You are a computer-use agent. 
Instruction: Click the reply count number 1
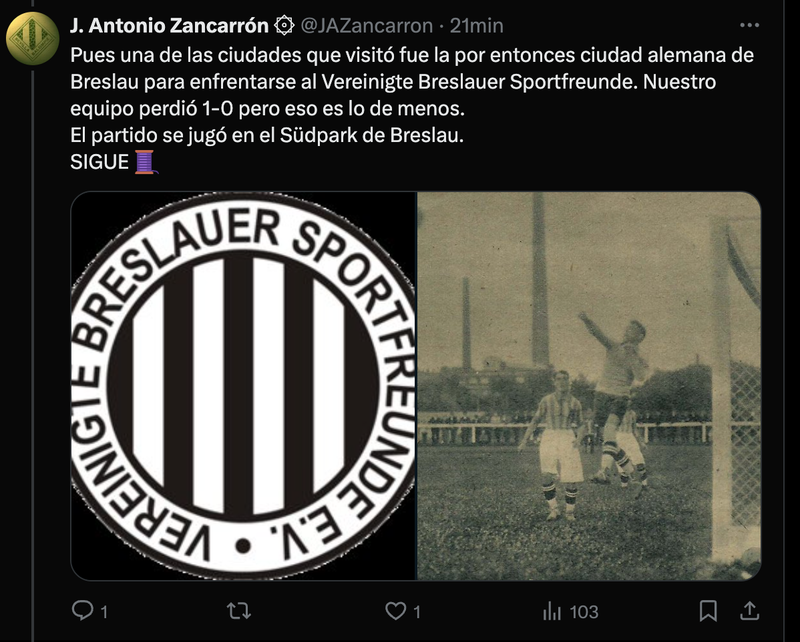[104, 611]
